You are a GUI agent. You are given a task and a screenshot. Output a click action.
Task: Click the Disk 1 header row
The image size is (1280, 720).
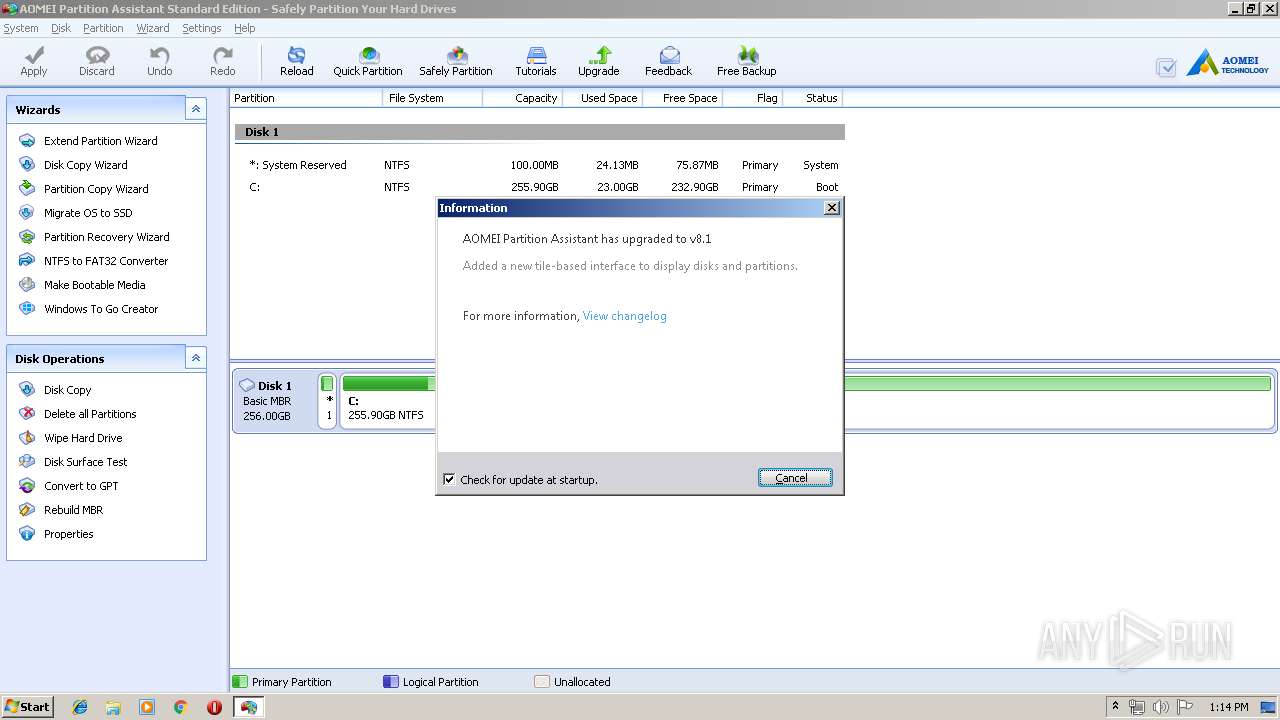tap(540, 132)
